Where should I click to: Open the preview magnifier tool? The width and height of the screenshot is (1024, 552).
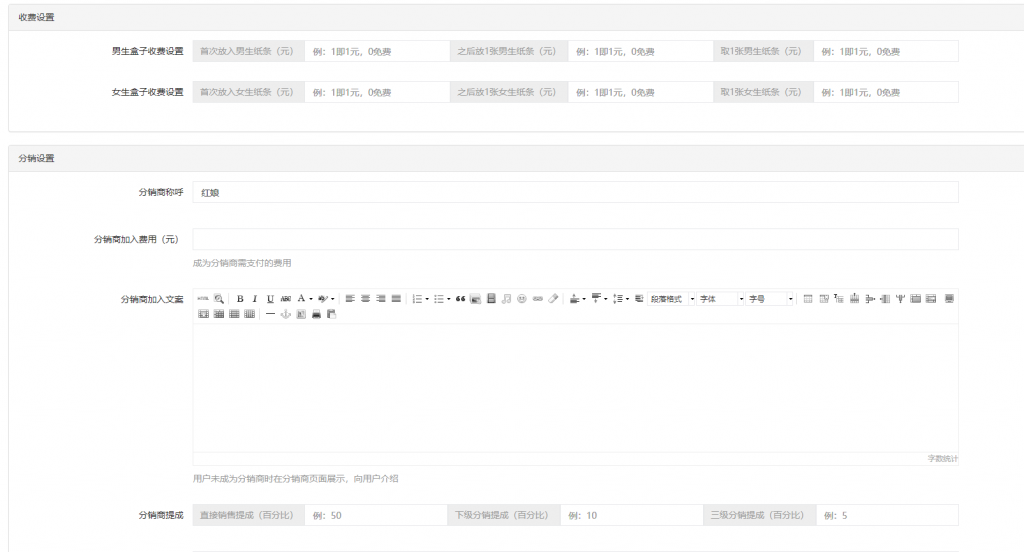click(219, 299)
